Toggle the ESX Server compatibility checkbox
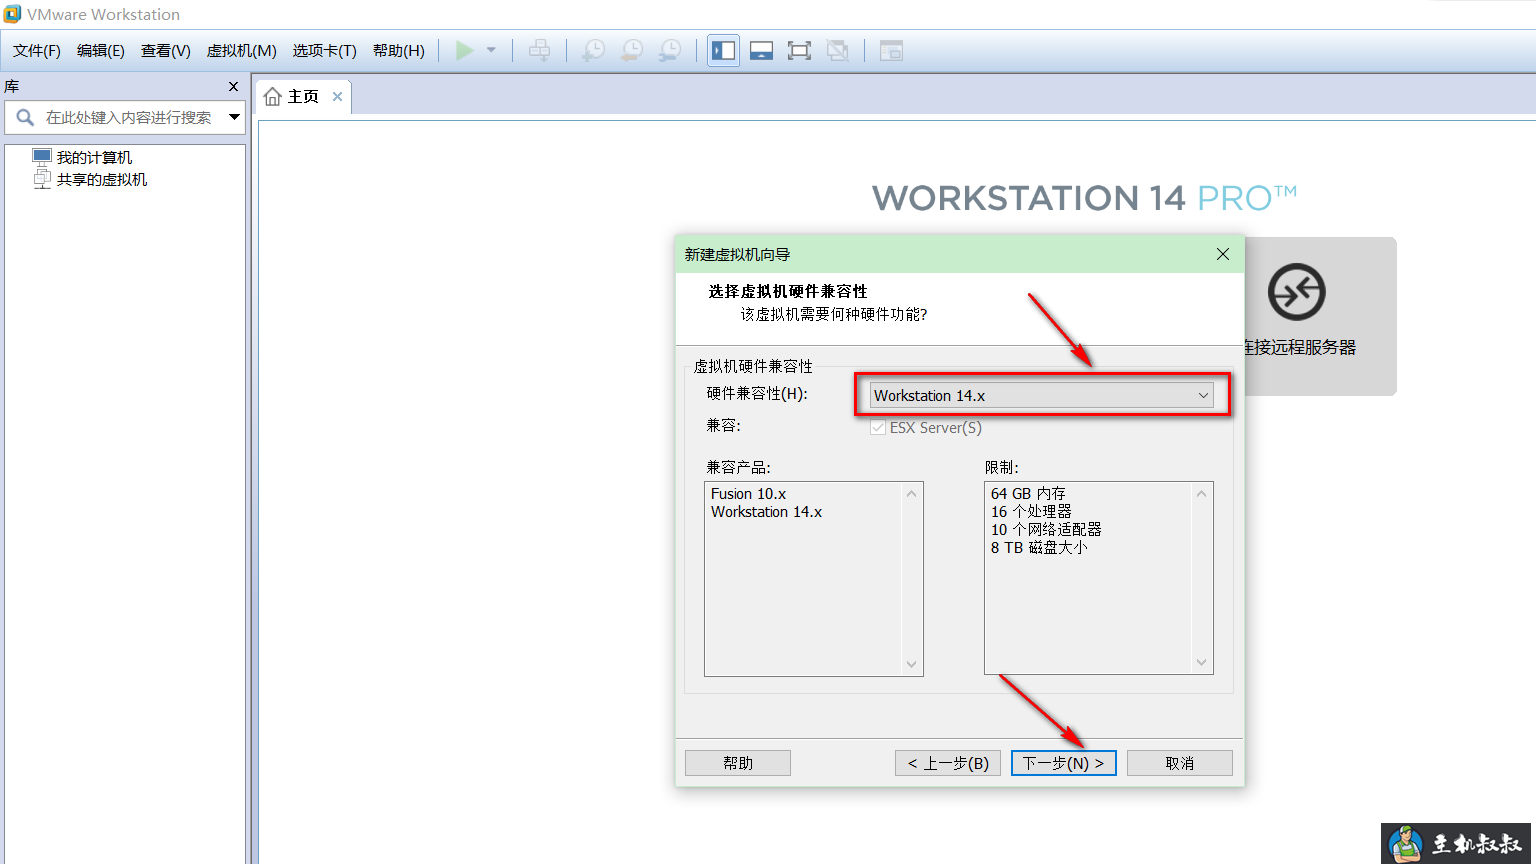 (878, 428)
